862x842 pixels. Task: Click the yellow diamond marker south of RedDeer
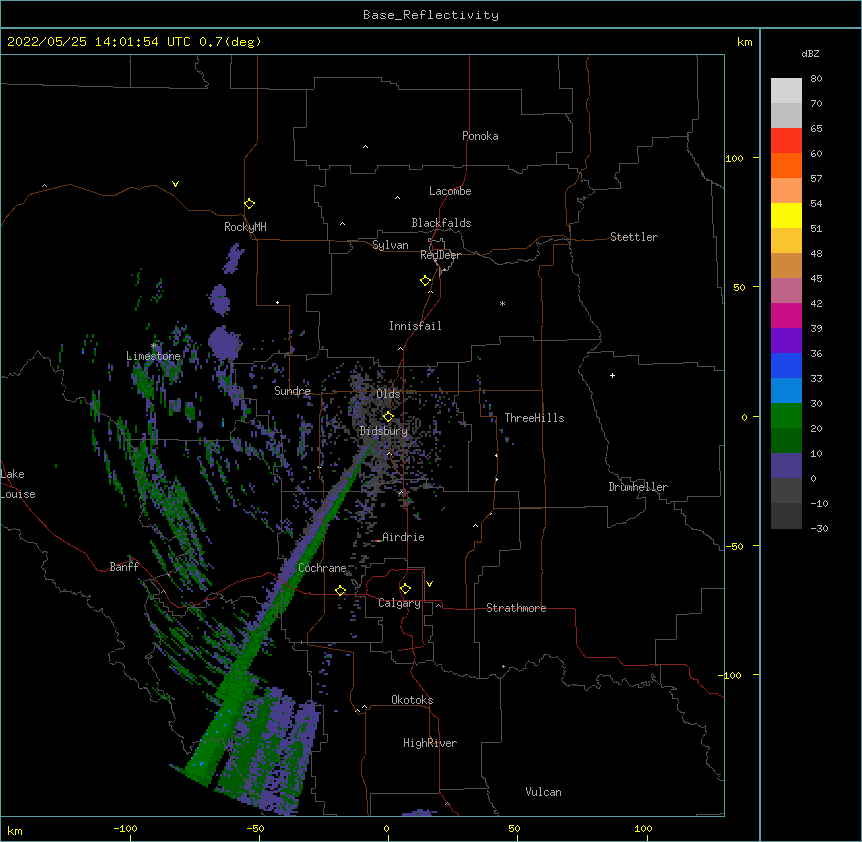(x=425, y=281)
